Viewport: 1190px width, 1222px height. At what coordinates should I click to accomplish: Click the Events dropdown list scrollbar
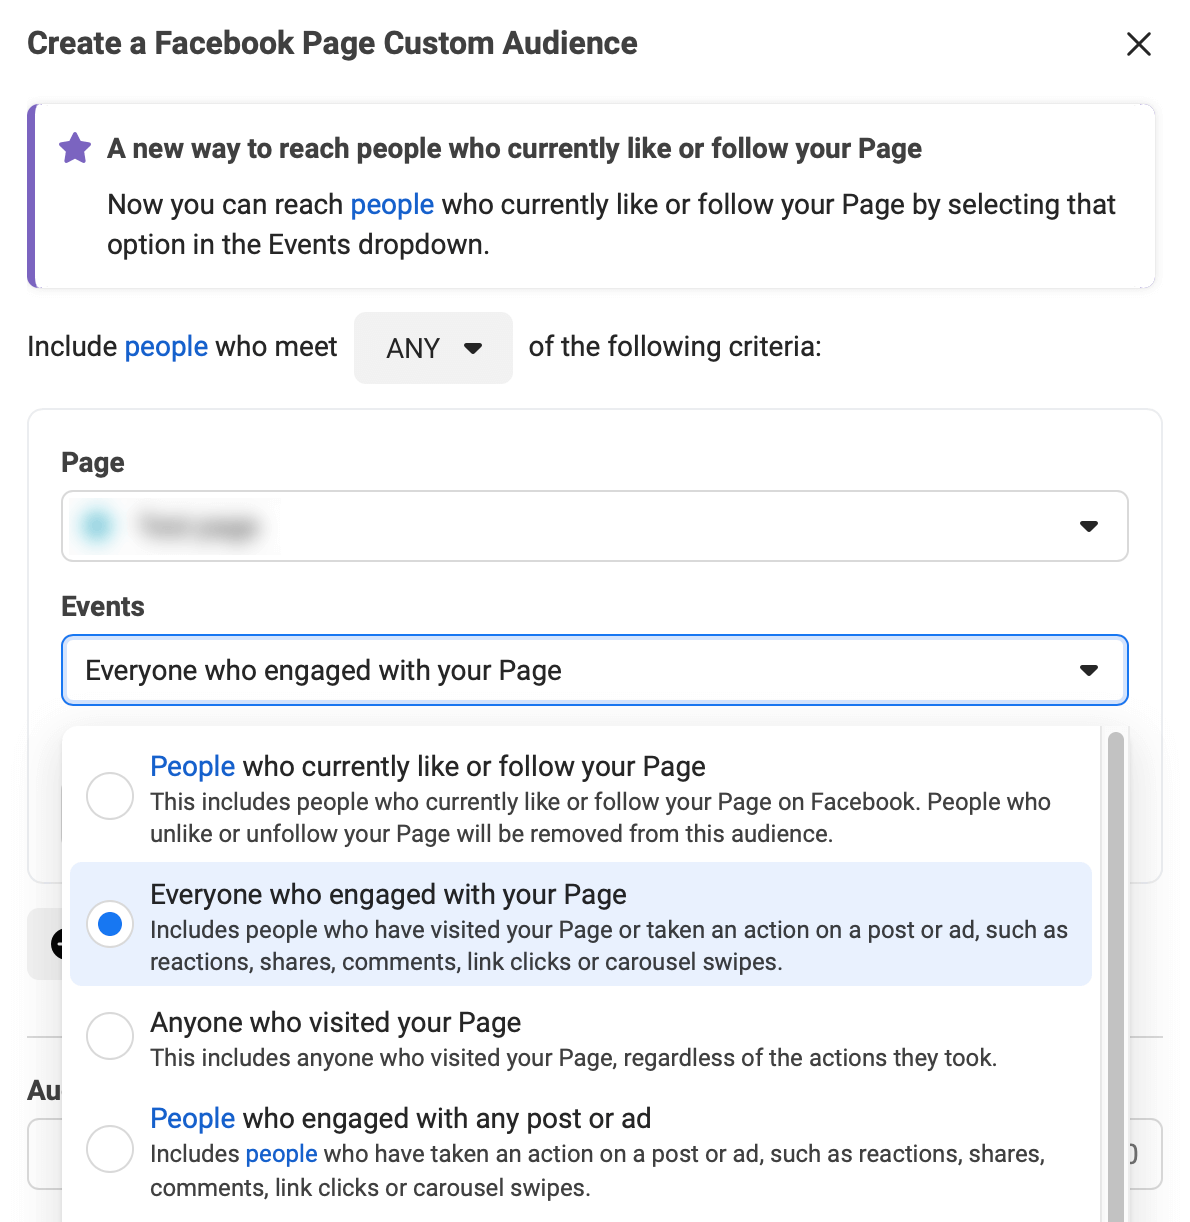pos(1116,976)
